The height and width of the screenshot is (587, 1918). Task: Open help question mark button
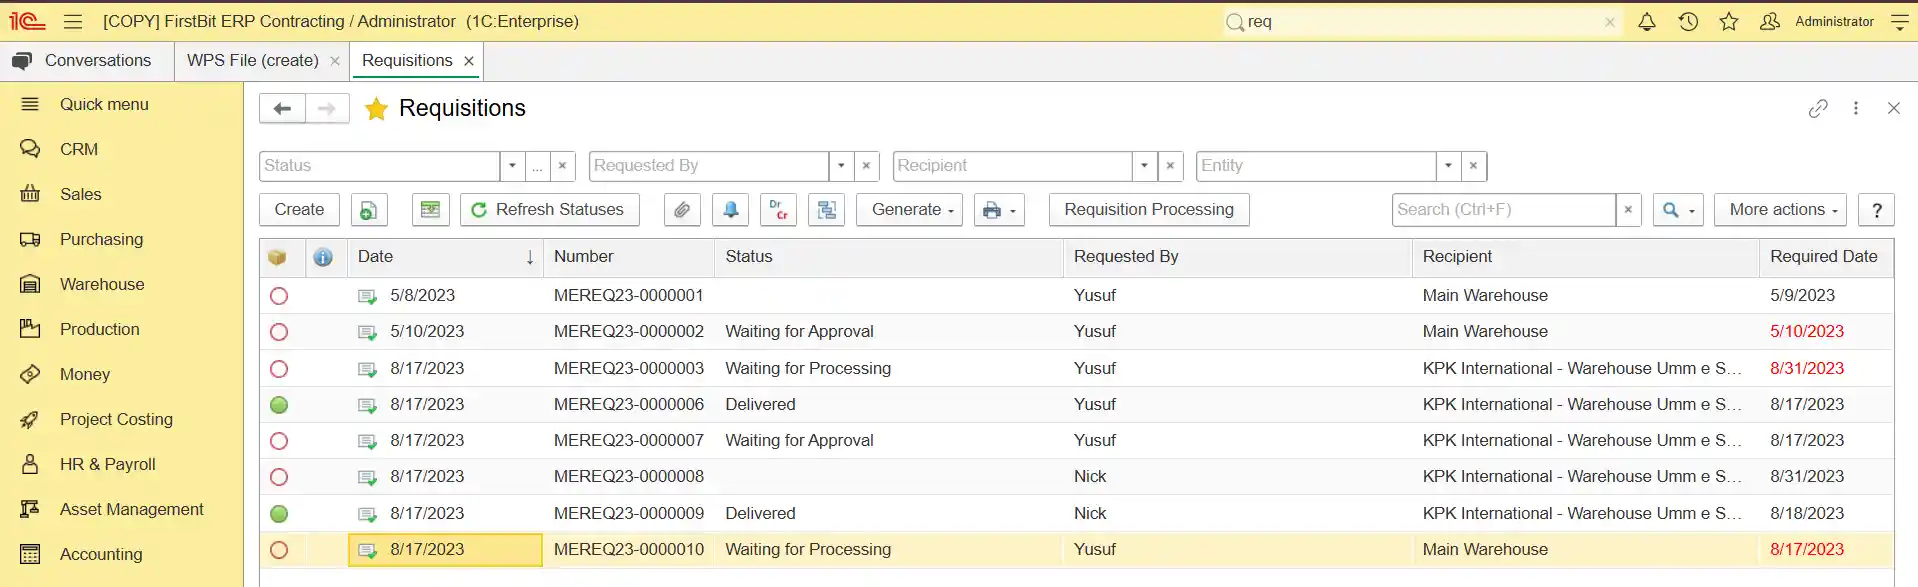coord(1876,210)
